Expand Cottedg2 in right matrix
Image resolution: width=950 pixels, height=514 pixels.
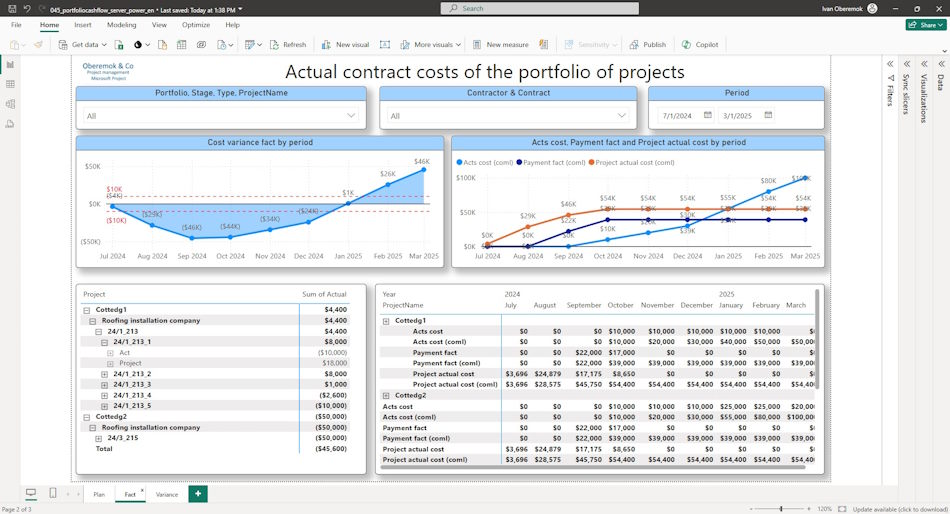(x=386, y=396)
